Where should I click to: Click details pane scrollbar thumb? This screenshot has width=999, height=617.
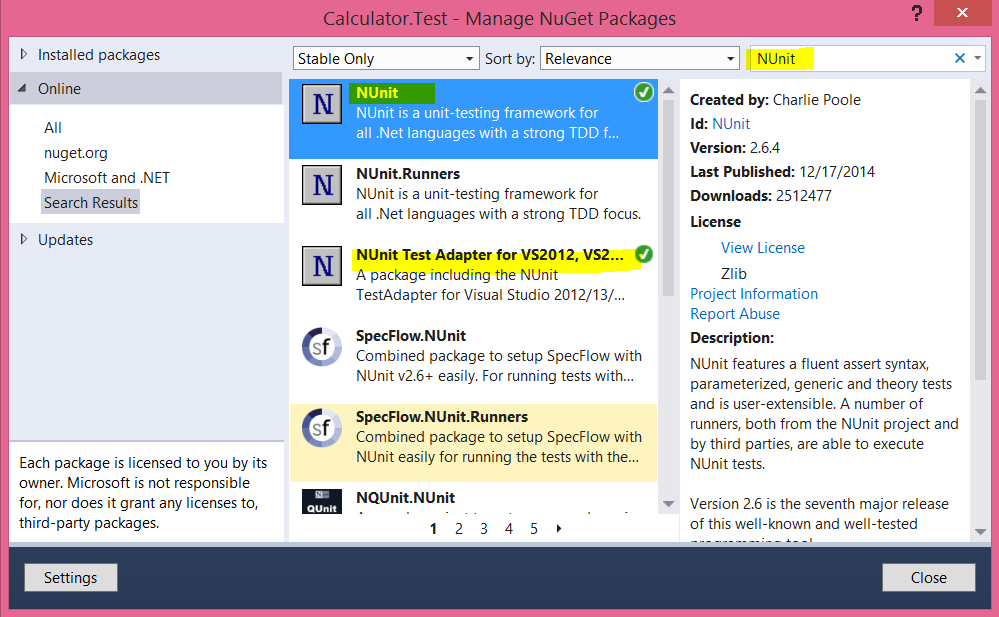981,240
